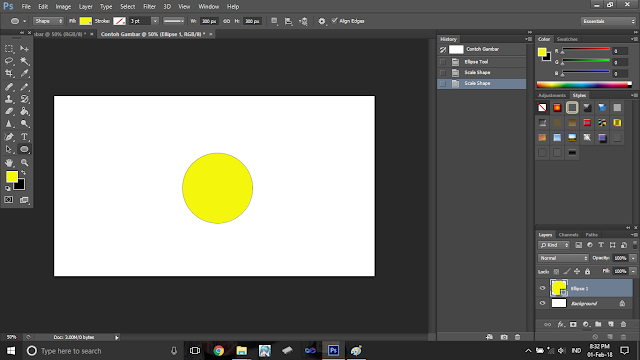Select the Magic Wand tool

[x=24, y=61]
